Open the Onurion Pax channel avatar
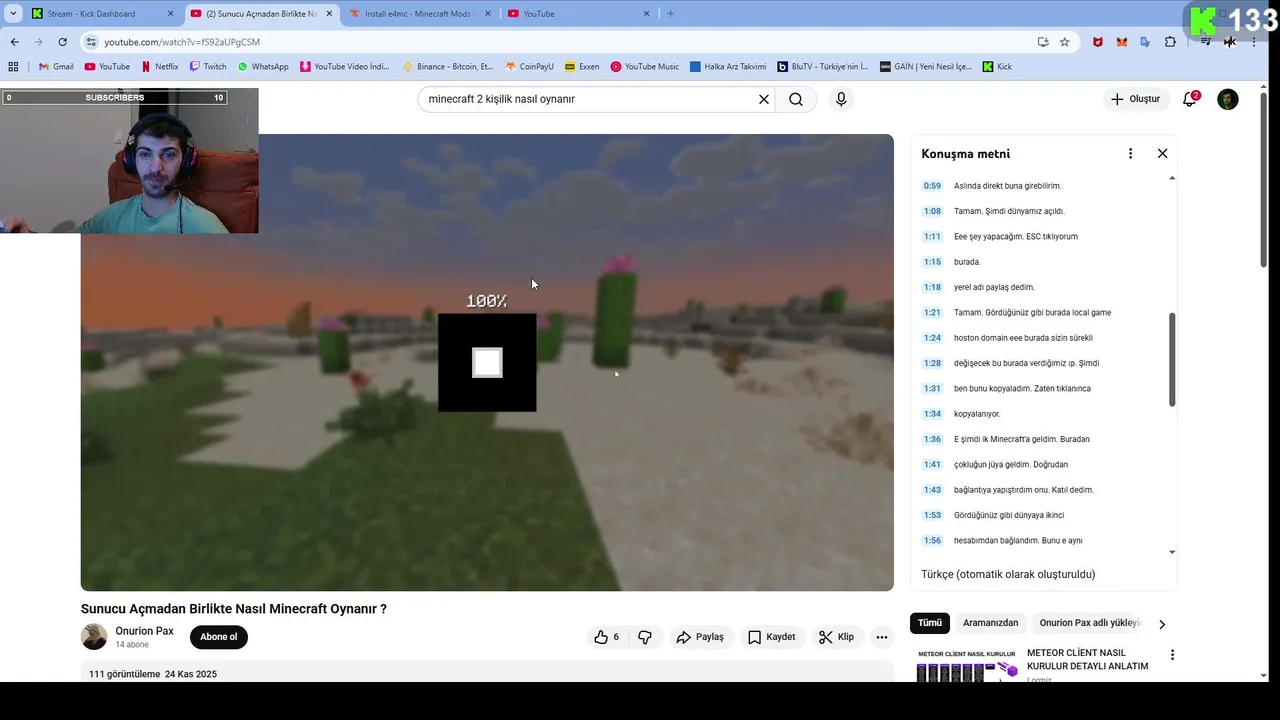 click(94, 637)
